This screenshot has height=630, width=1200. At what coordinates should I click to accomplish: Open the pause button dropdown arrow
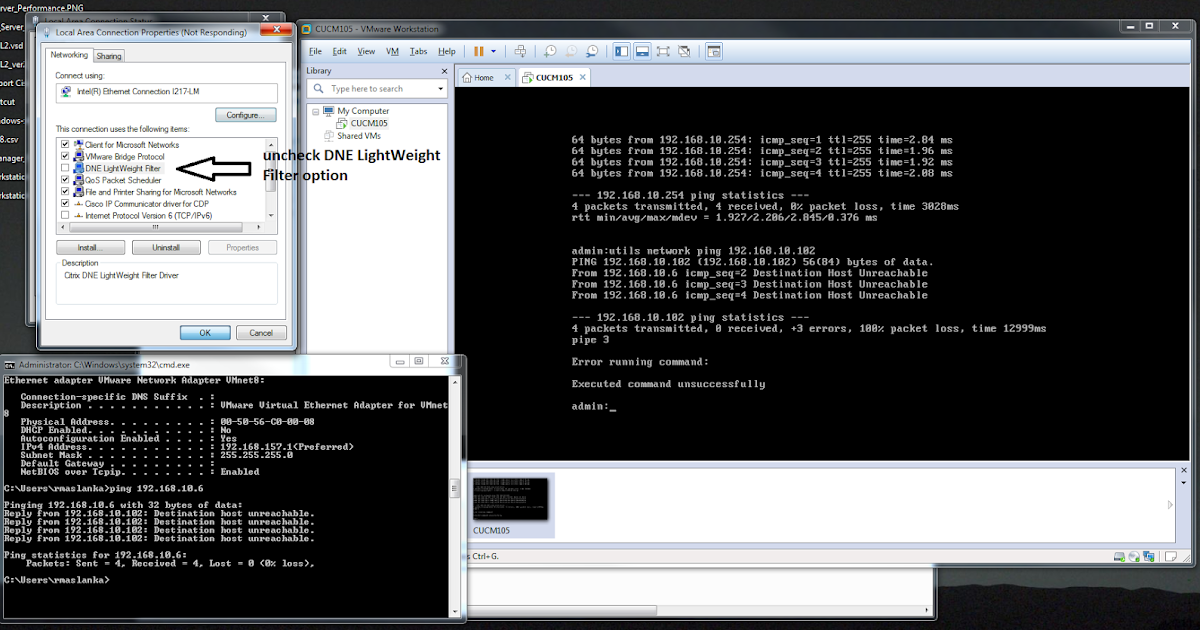point(493,50)
